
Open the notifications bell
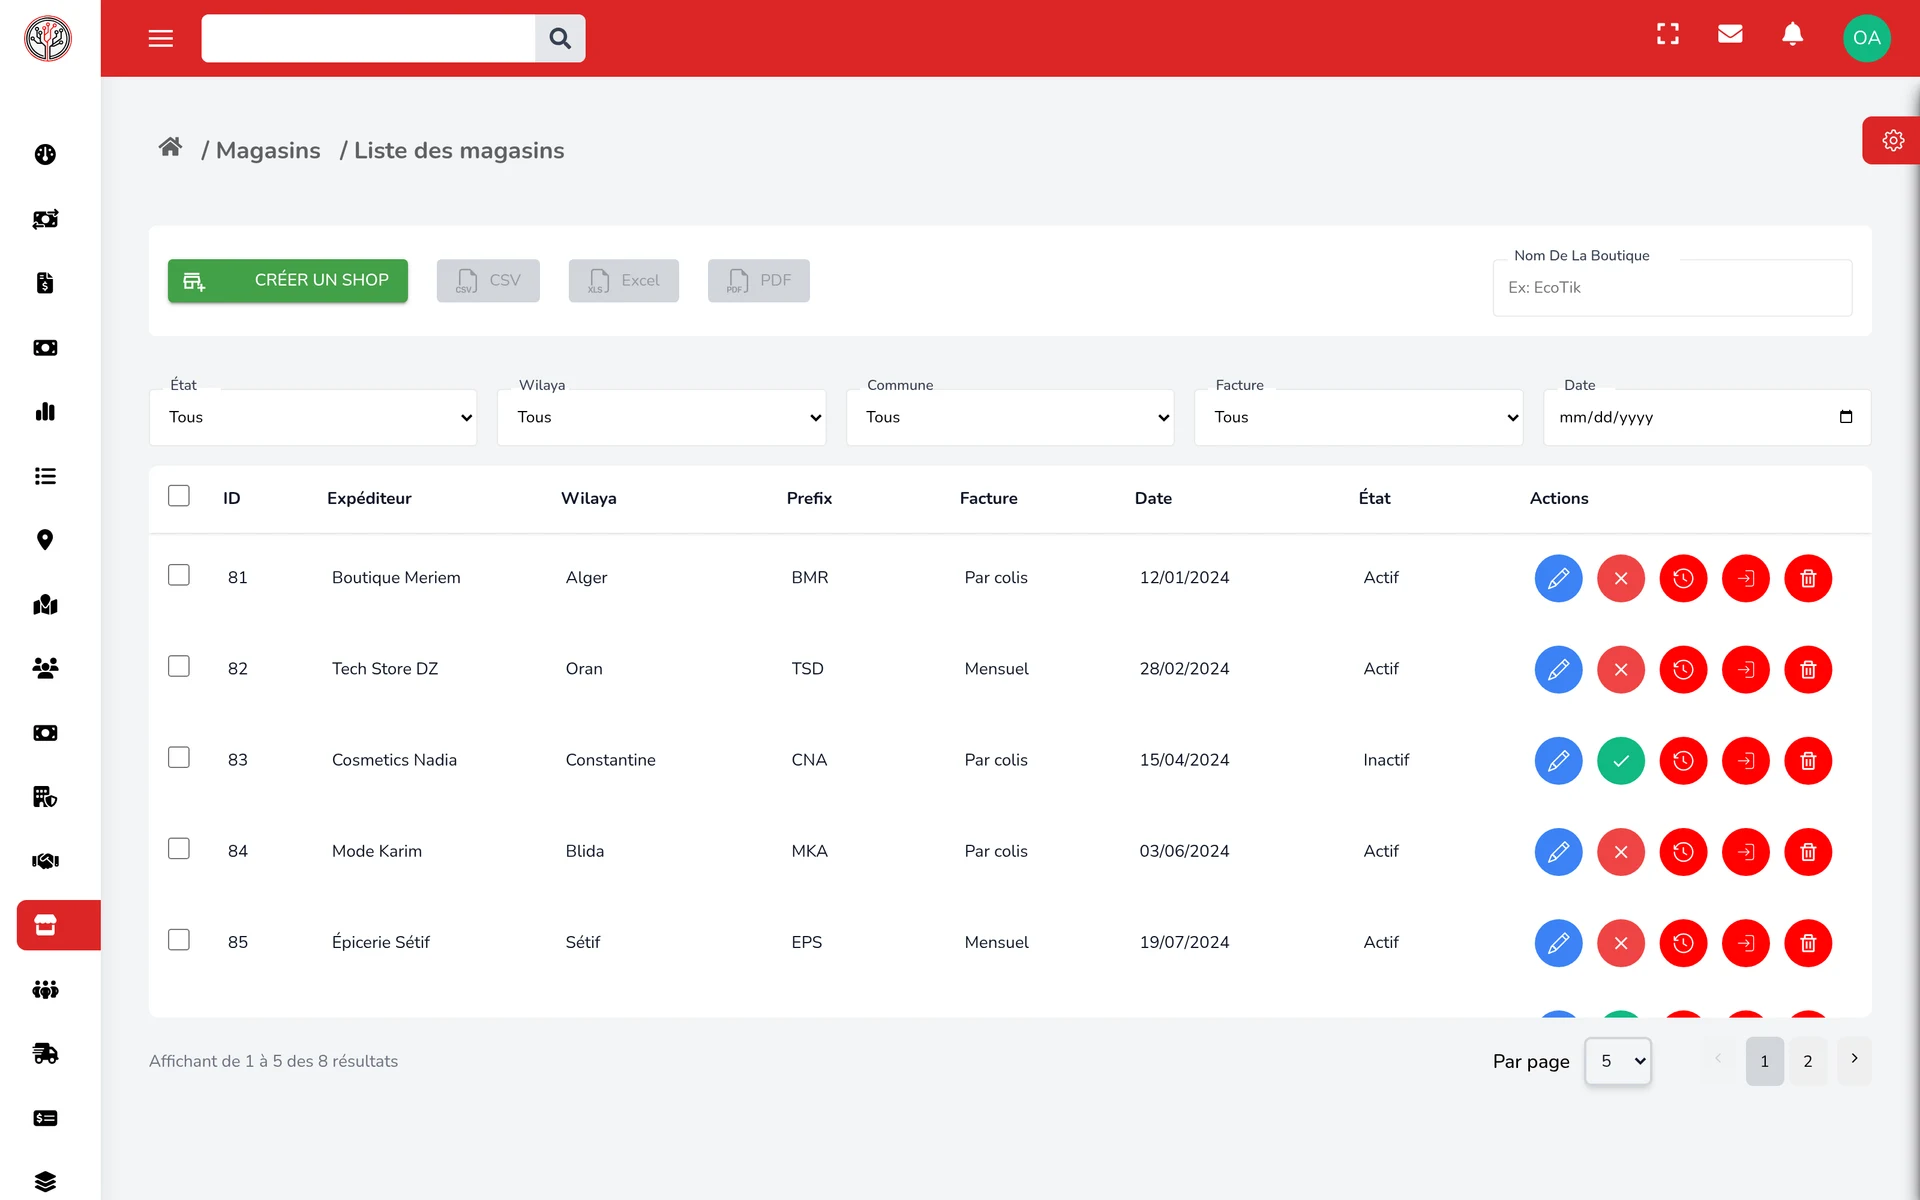pos(1793,35)
